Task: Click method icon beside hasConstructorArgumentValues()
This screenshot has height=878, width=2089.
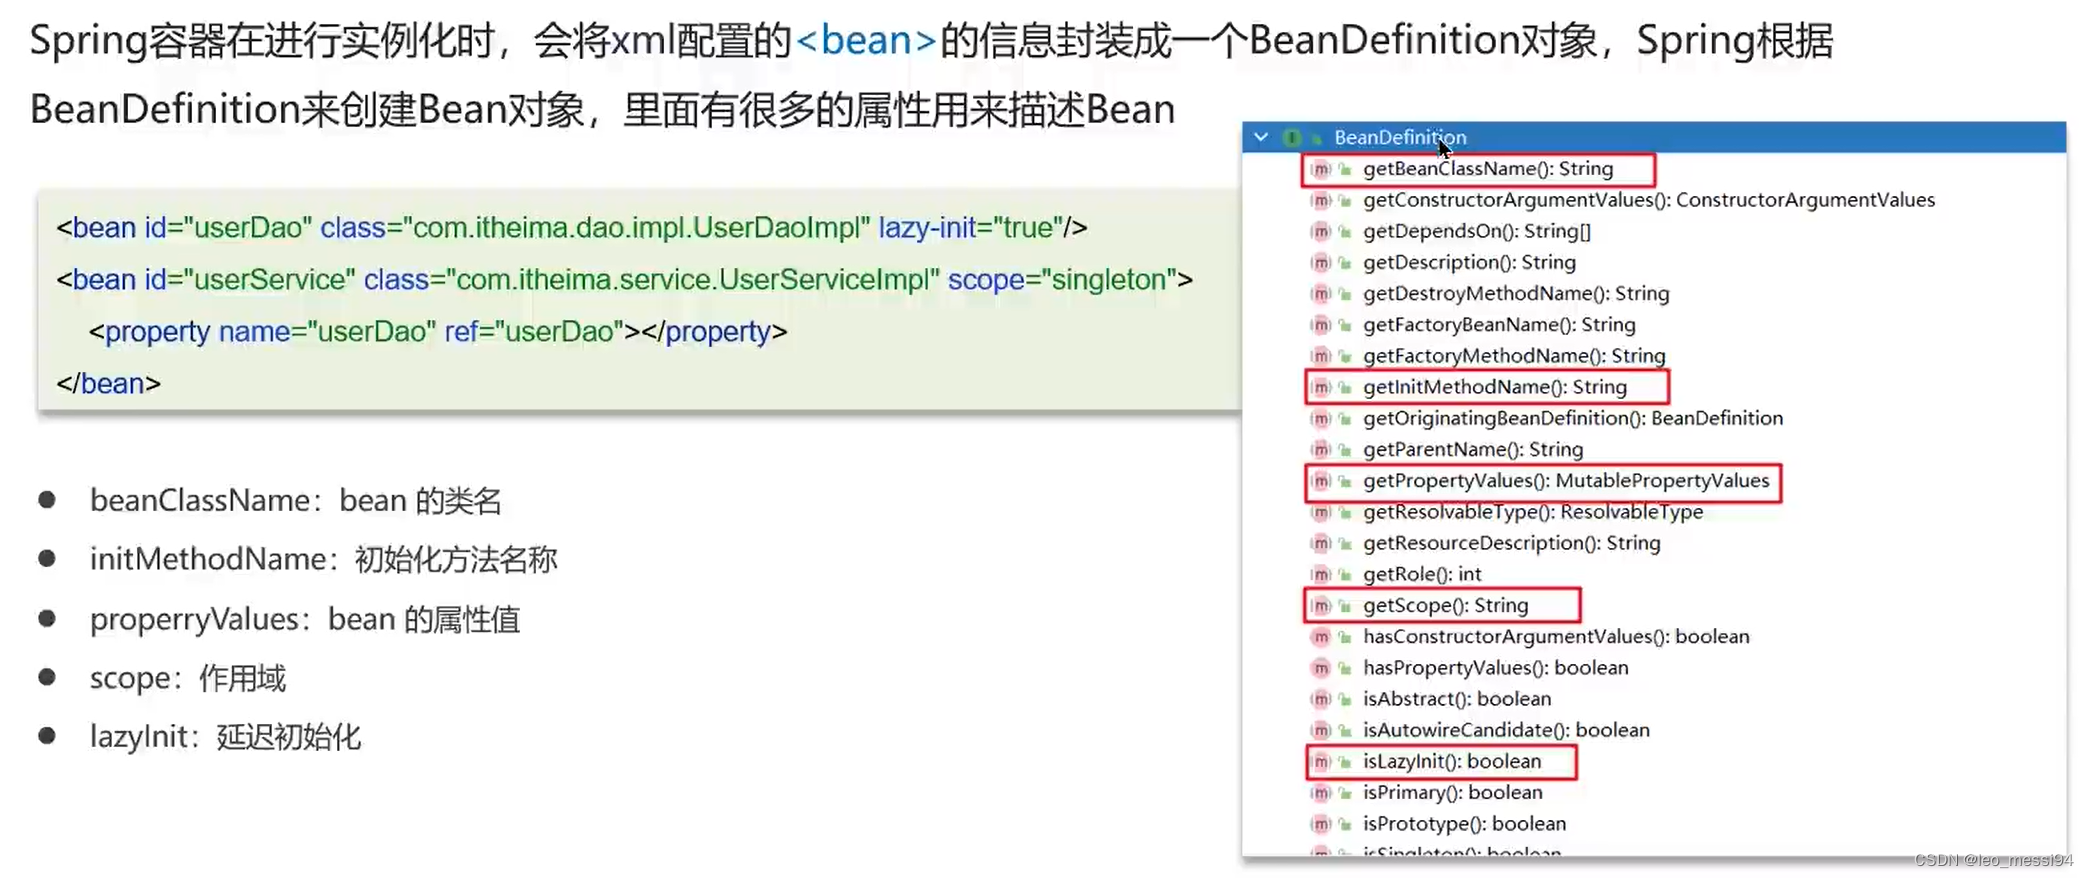Action: tap(1321, 637)
